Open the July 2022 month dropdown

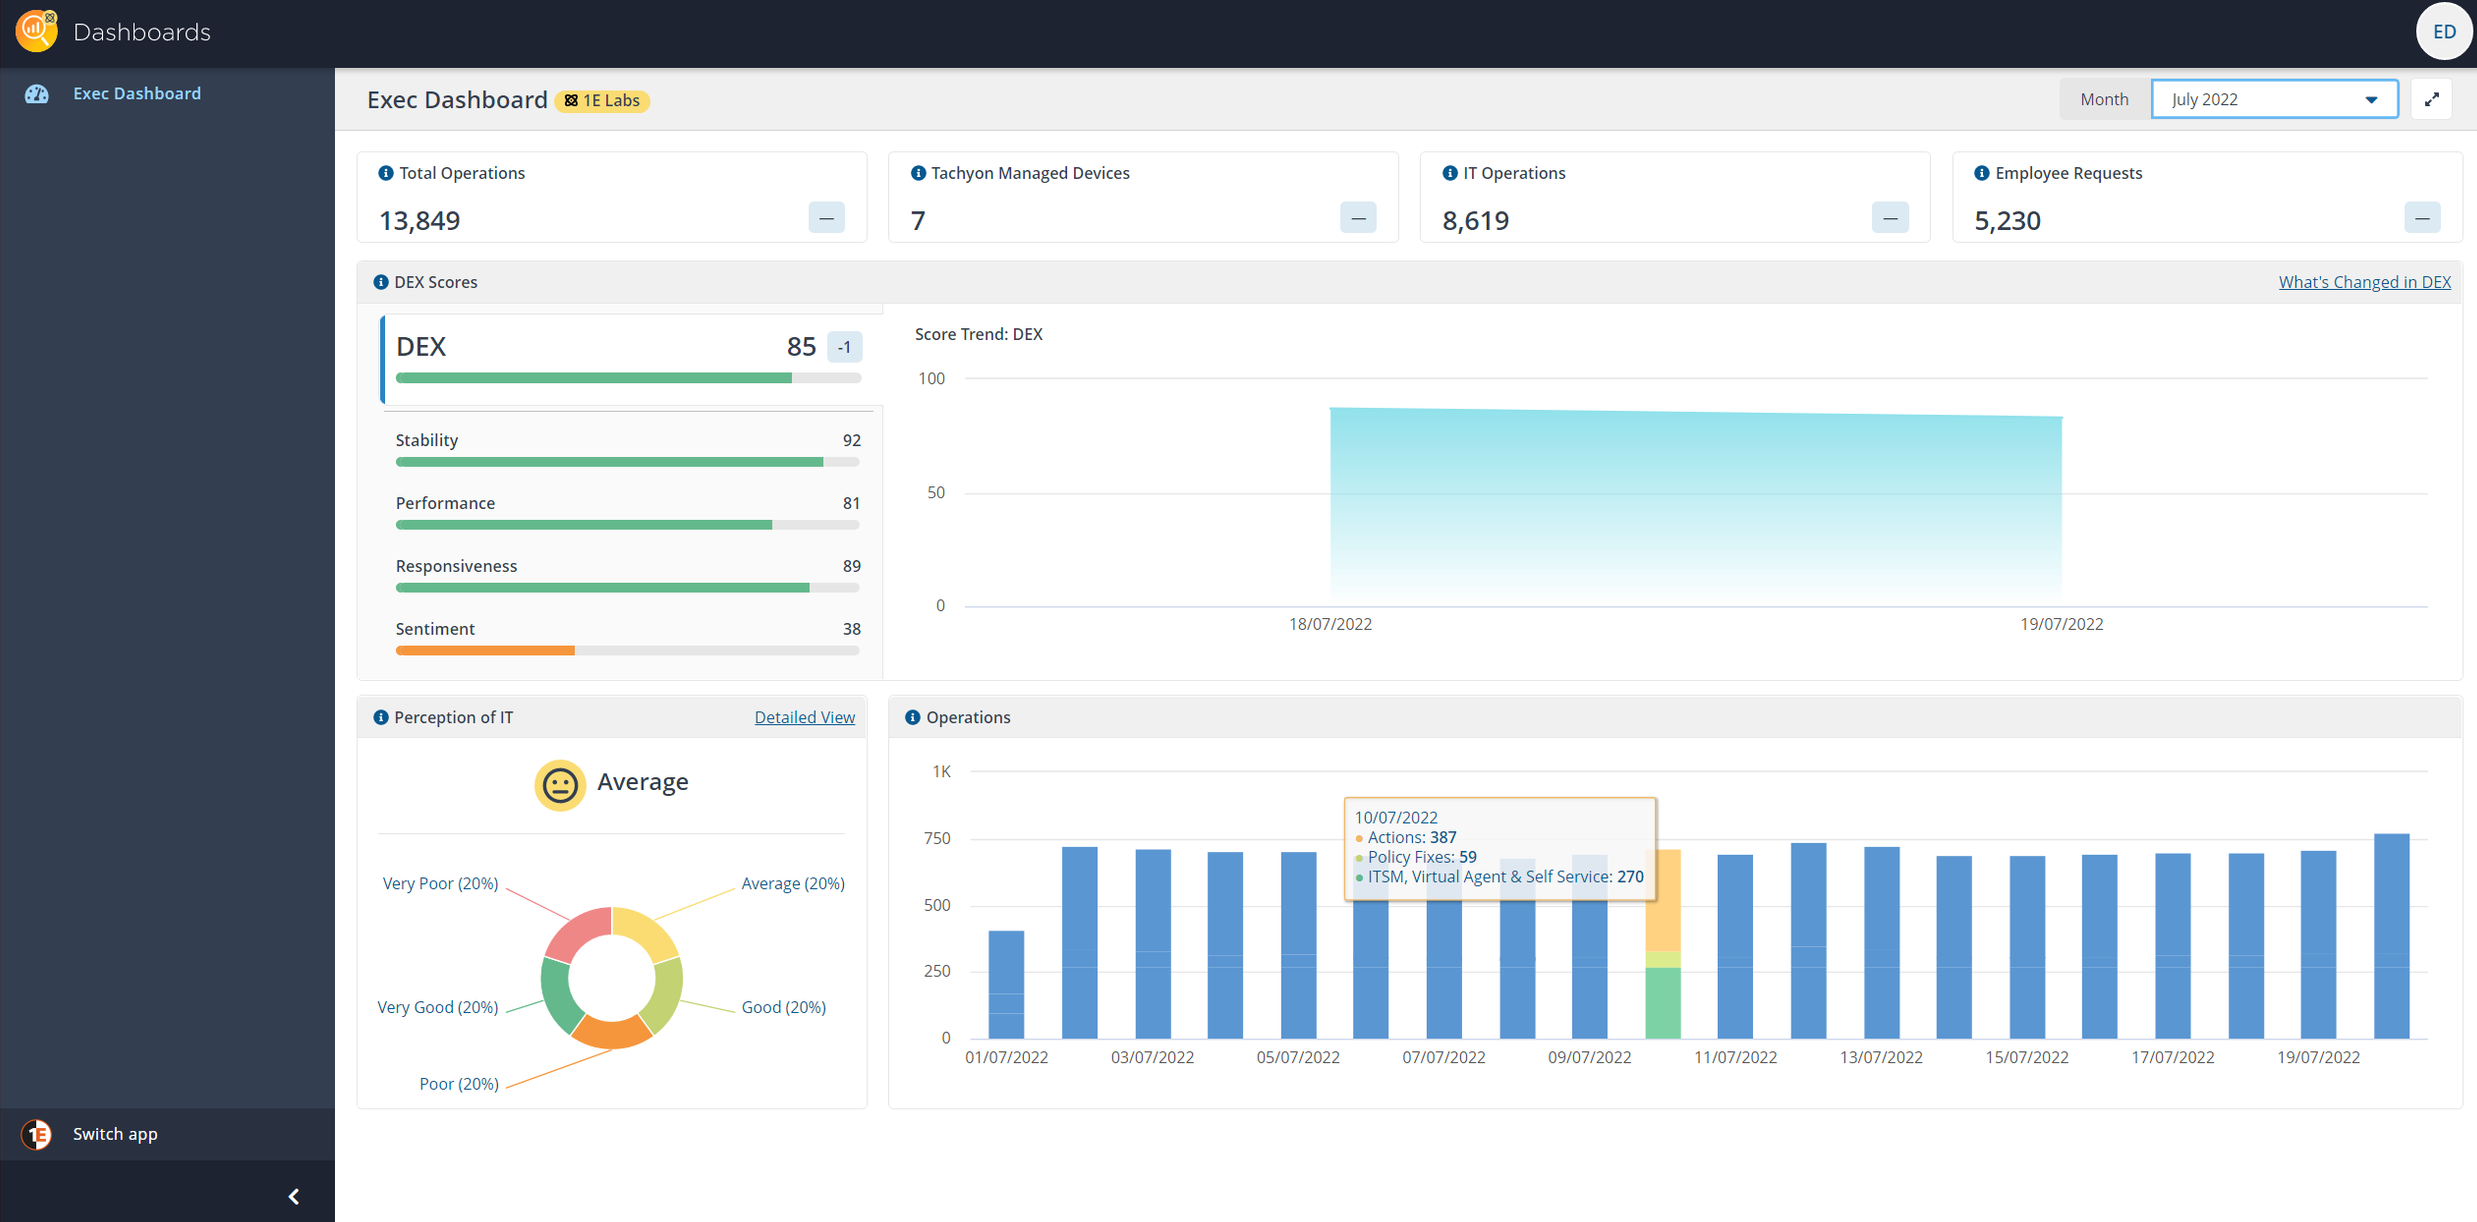click(2274, 99)
